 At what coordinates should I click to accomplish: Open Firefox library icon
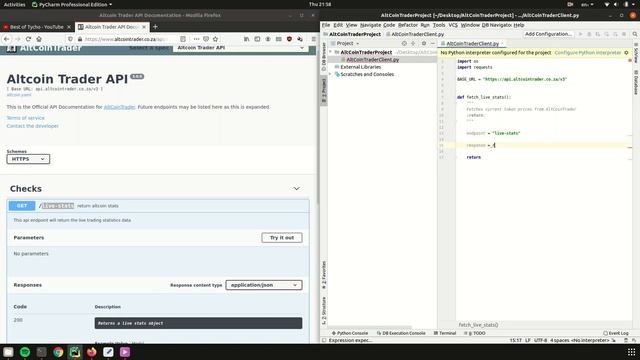tap(247, 39)
